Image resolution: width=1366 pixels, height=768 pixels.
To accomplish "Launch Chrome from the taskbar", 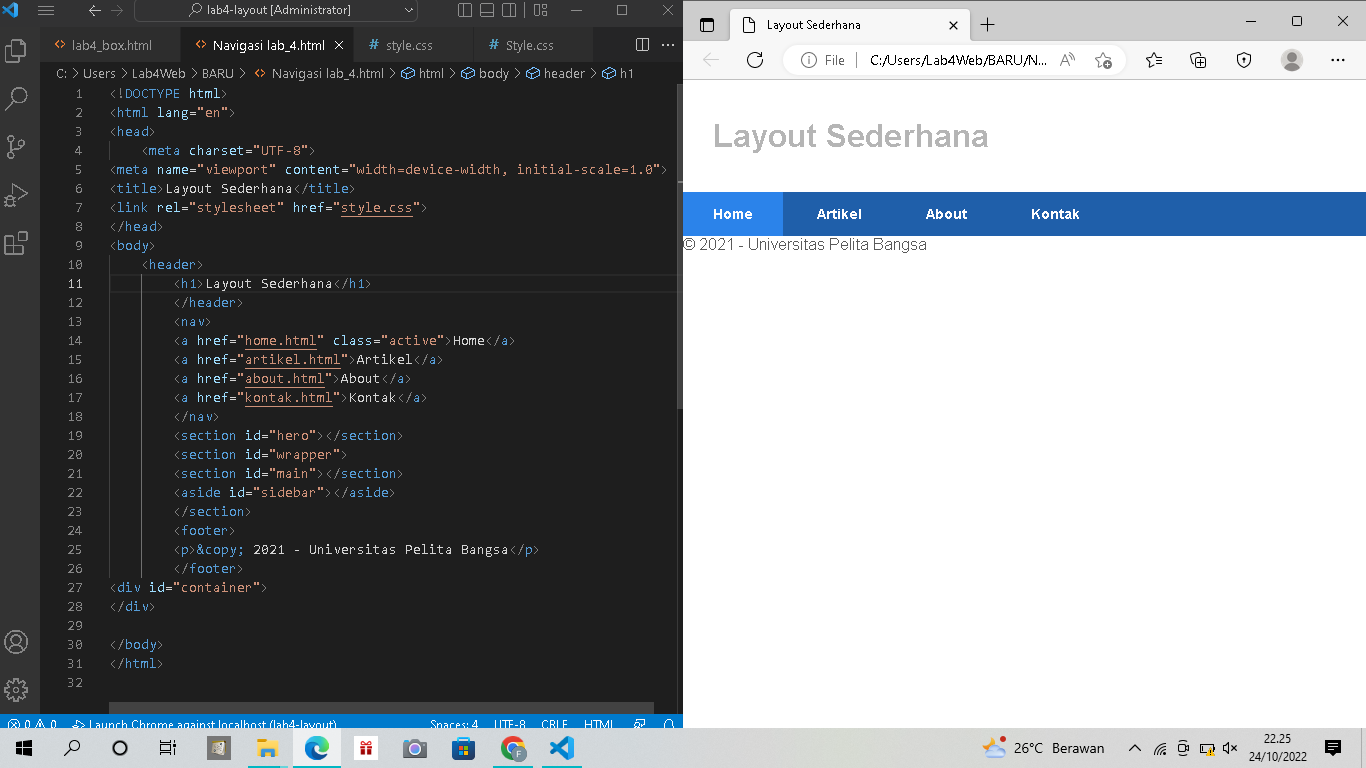I will click(x=513, y=748).
